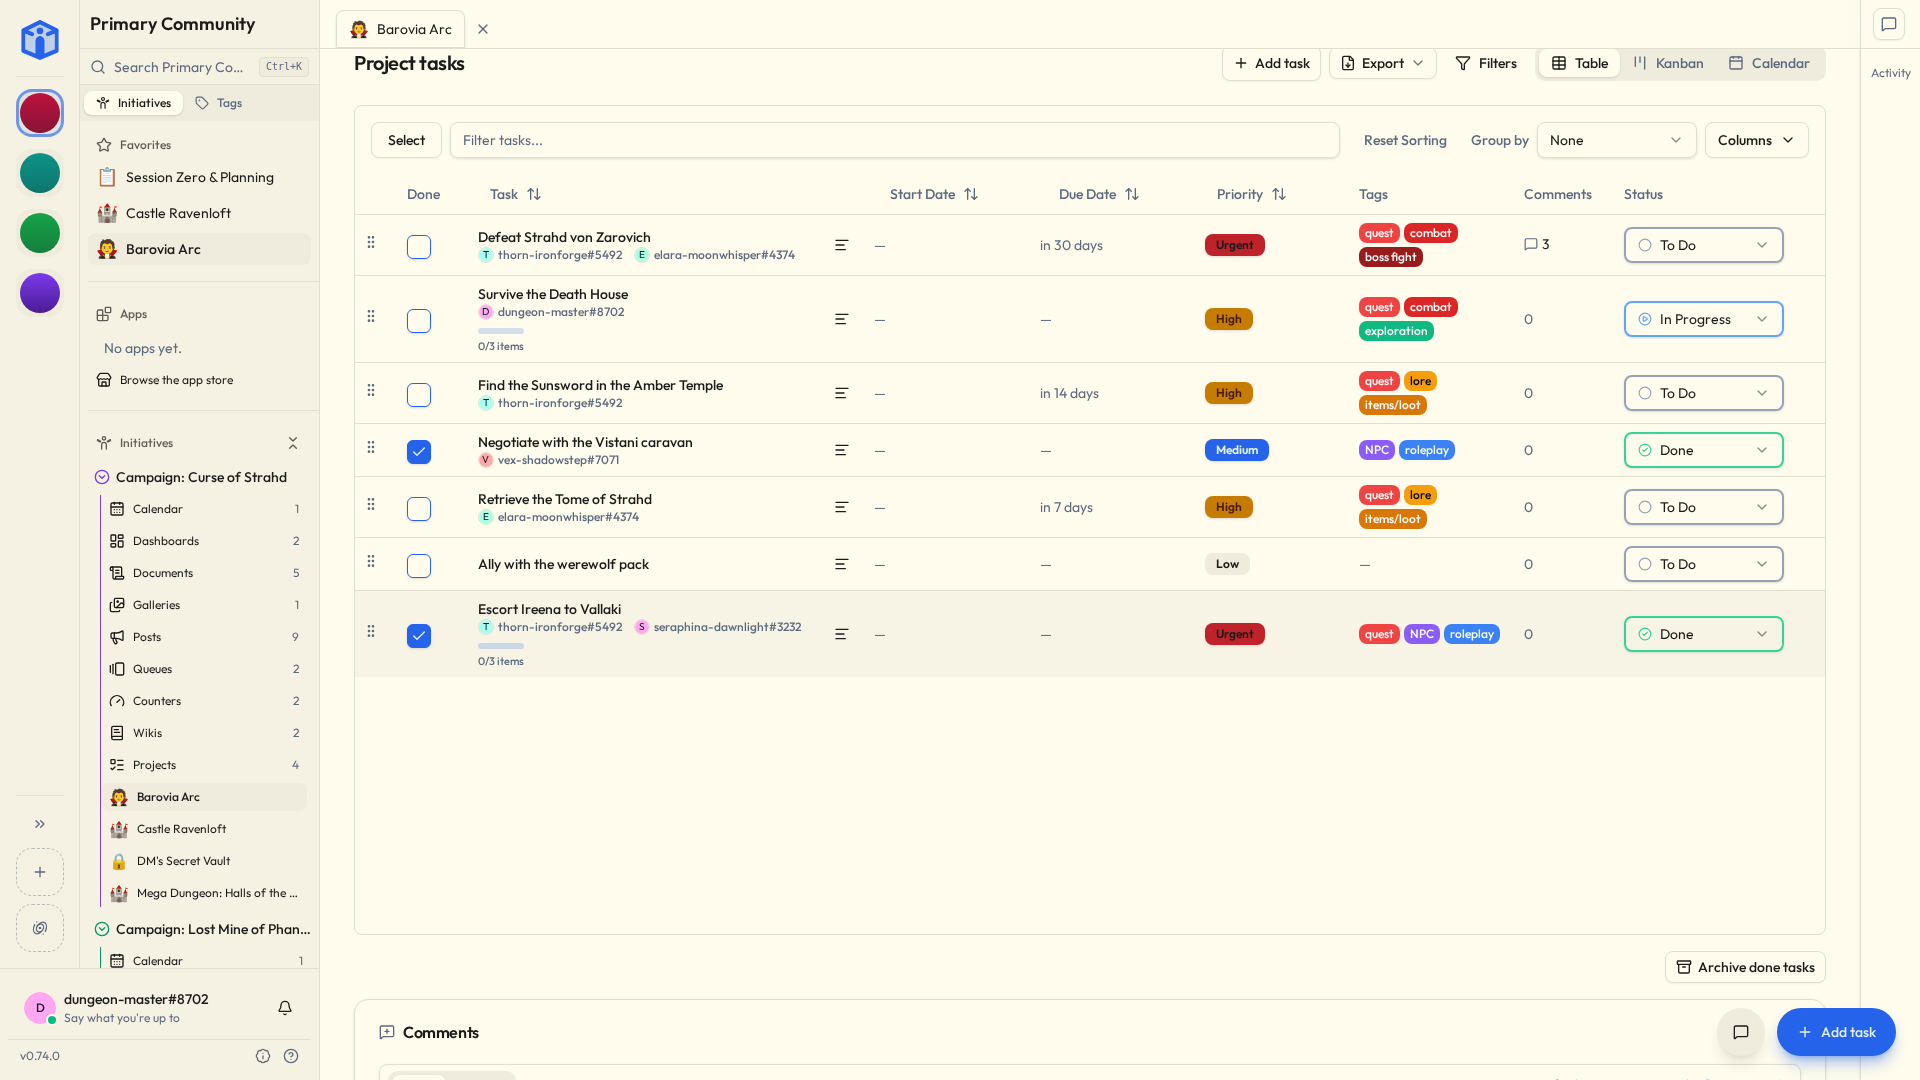Expand the sidebar double-chevron icon
This screenshot has width=1920, height=1080.
point(40,824)
